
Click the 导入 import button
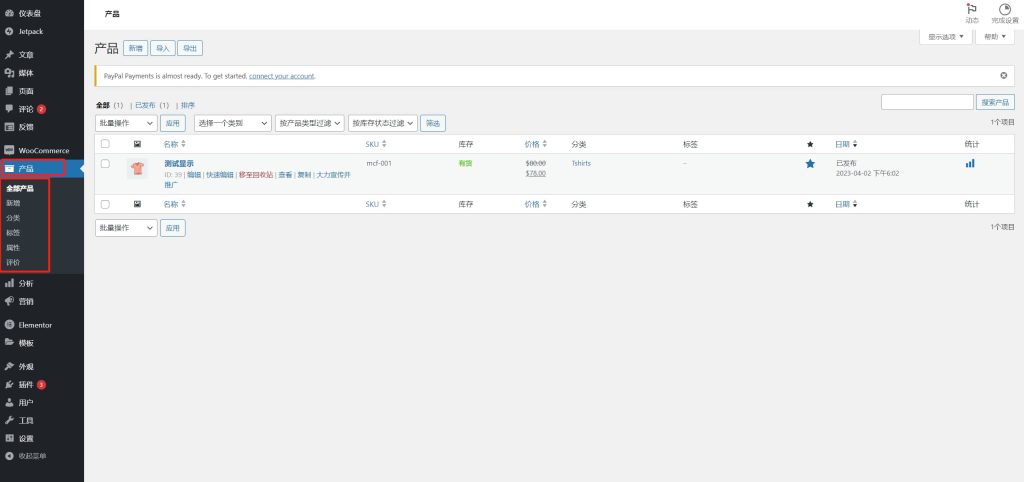point(163,48)
